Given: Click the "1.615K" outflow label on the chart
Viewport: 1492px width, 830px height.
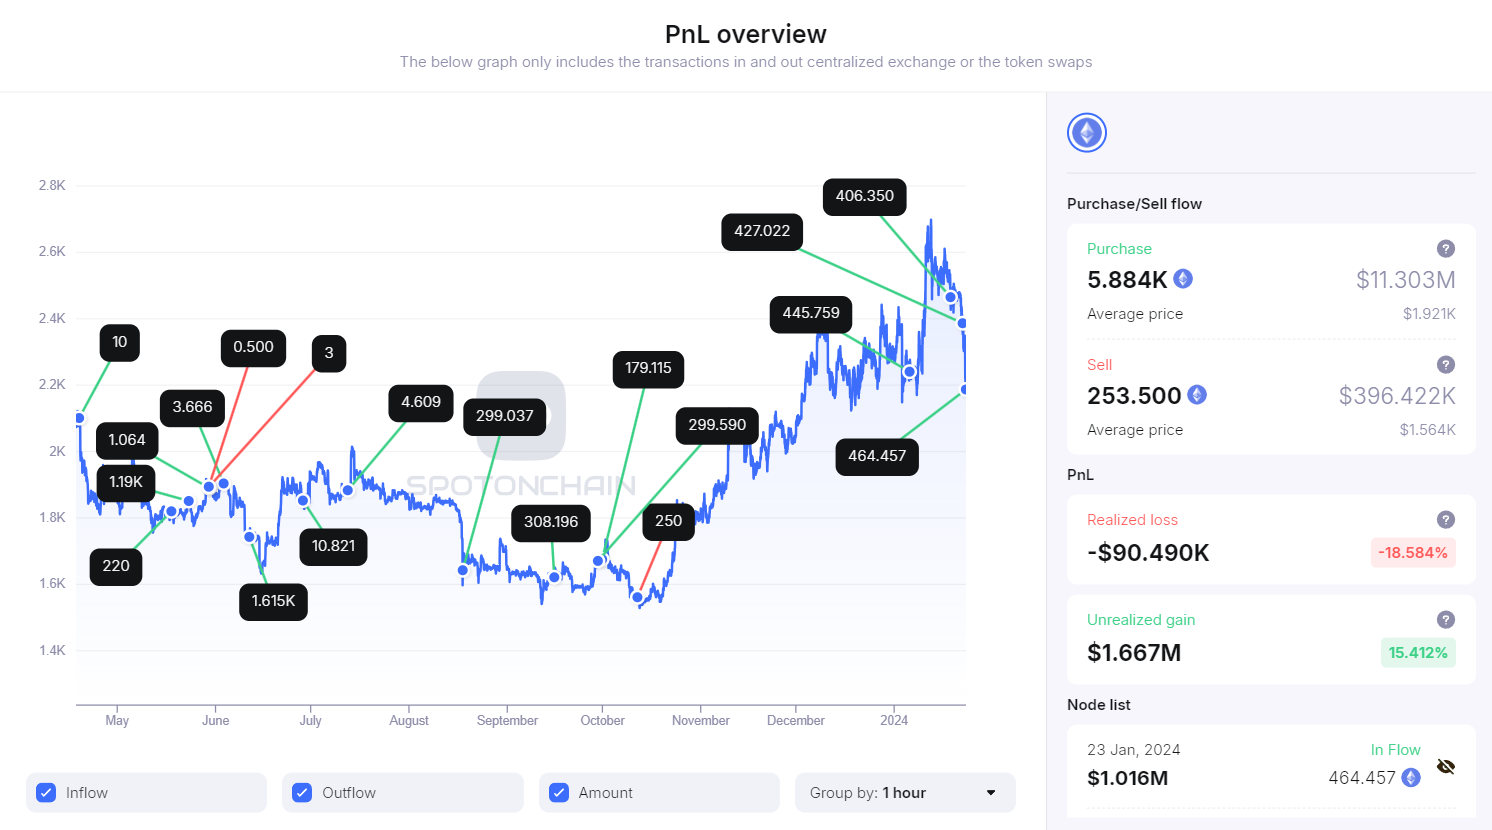Looking at the screenshot, I should coord(273,602).
